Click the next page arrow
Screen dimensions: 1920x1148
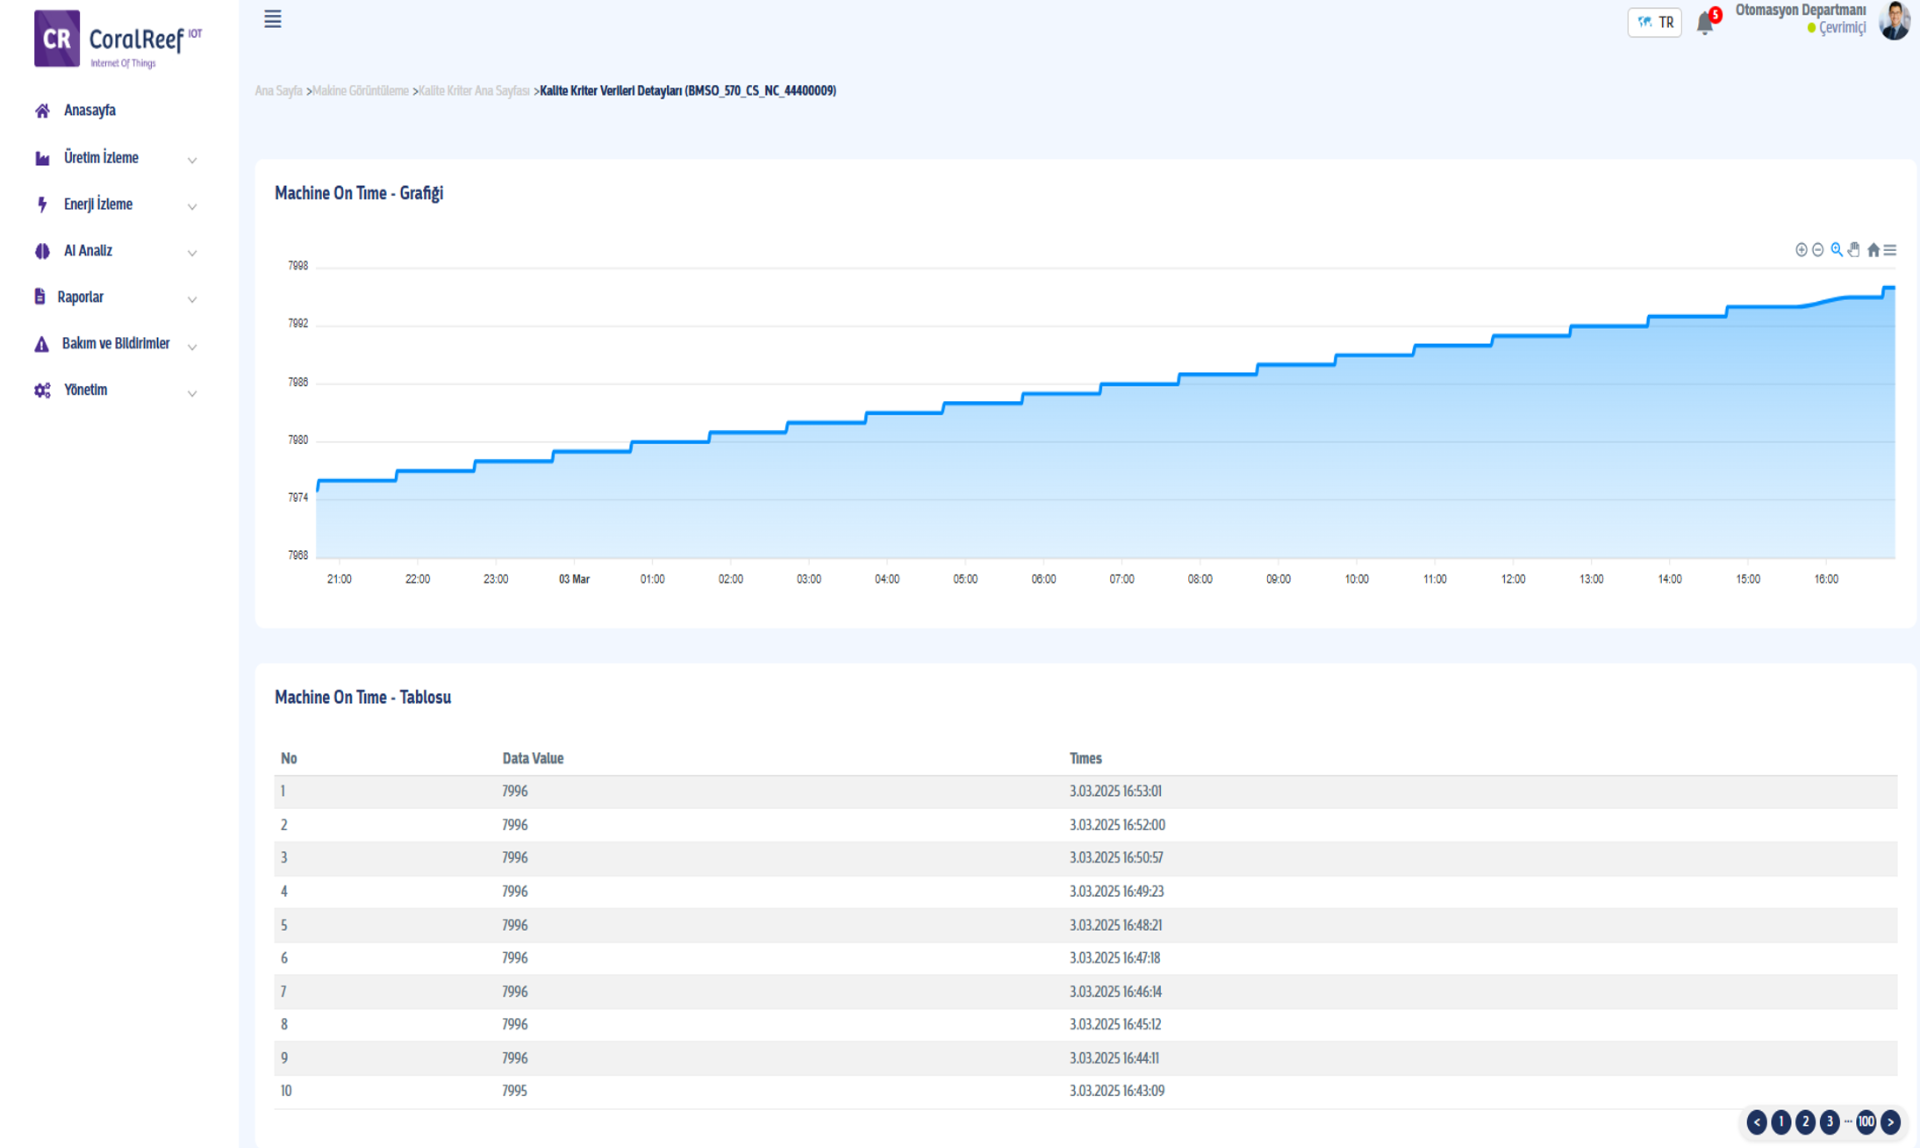1890,1122
